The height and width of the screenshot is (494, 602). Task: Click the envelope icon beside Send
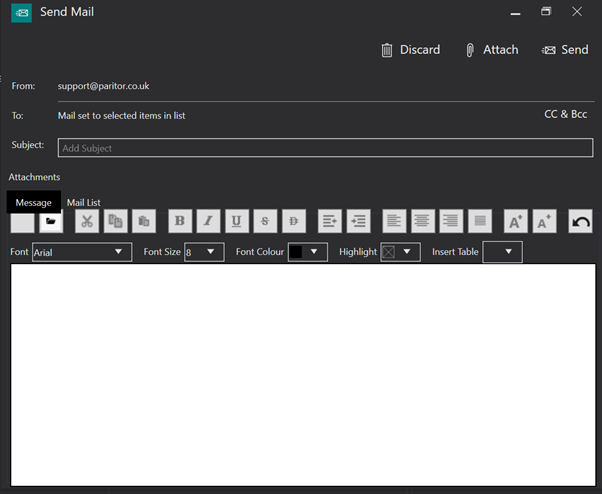pyautogui.click(x=549, y=50)
